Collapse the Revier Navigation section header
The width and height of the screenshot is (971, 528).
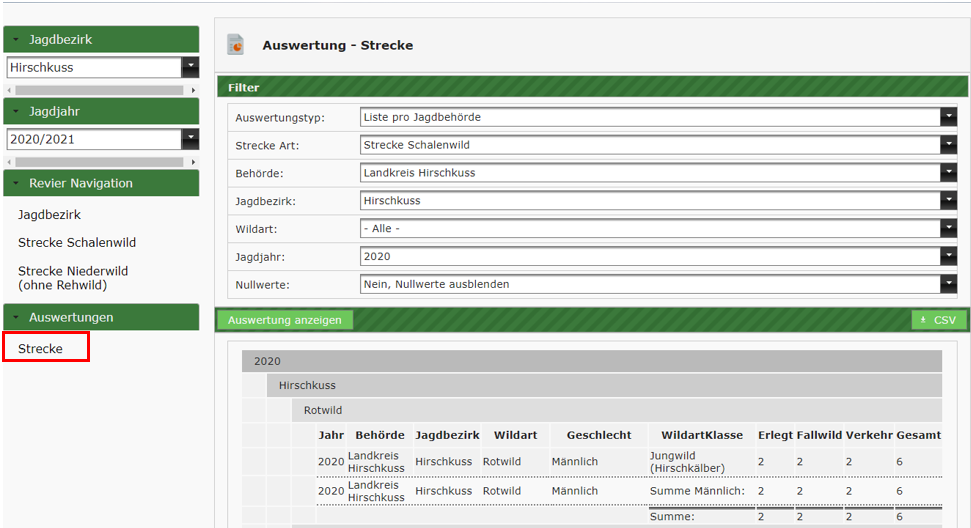[x=101, y=183]
